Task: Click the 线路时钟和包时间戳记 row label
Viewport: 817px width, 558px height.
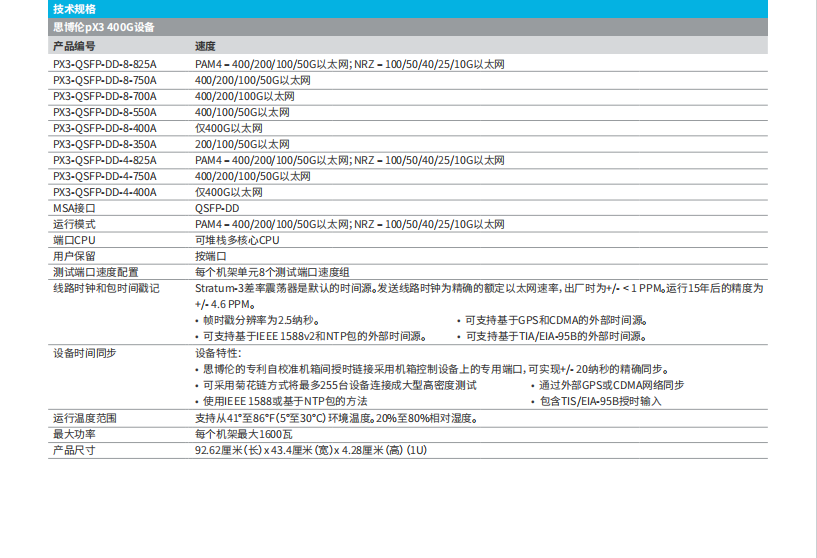Action: tap(105, 288)
